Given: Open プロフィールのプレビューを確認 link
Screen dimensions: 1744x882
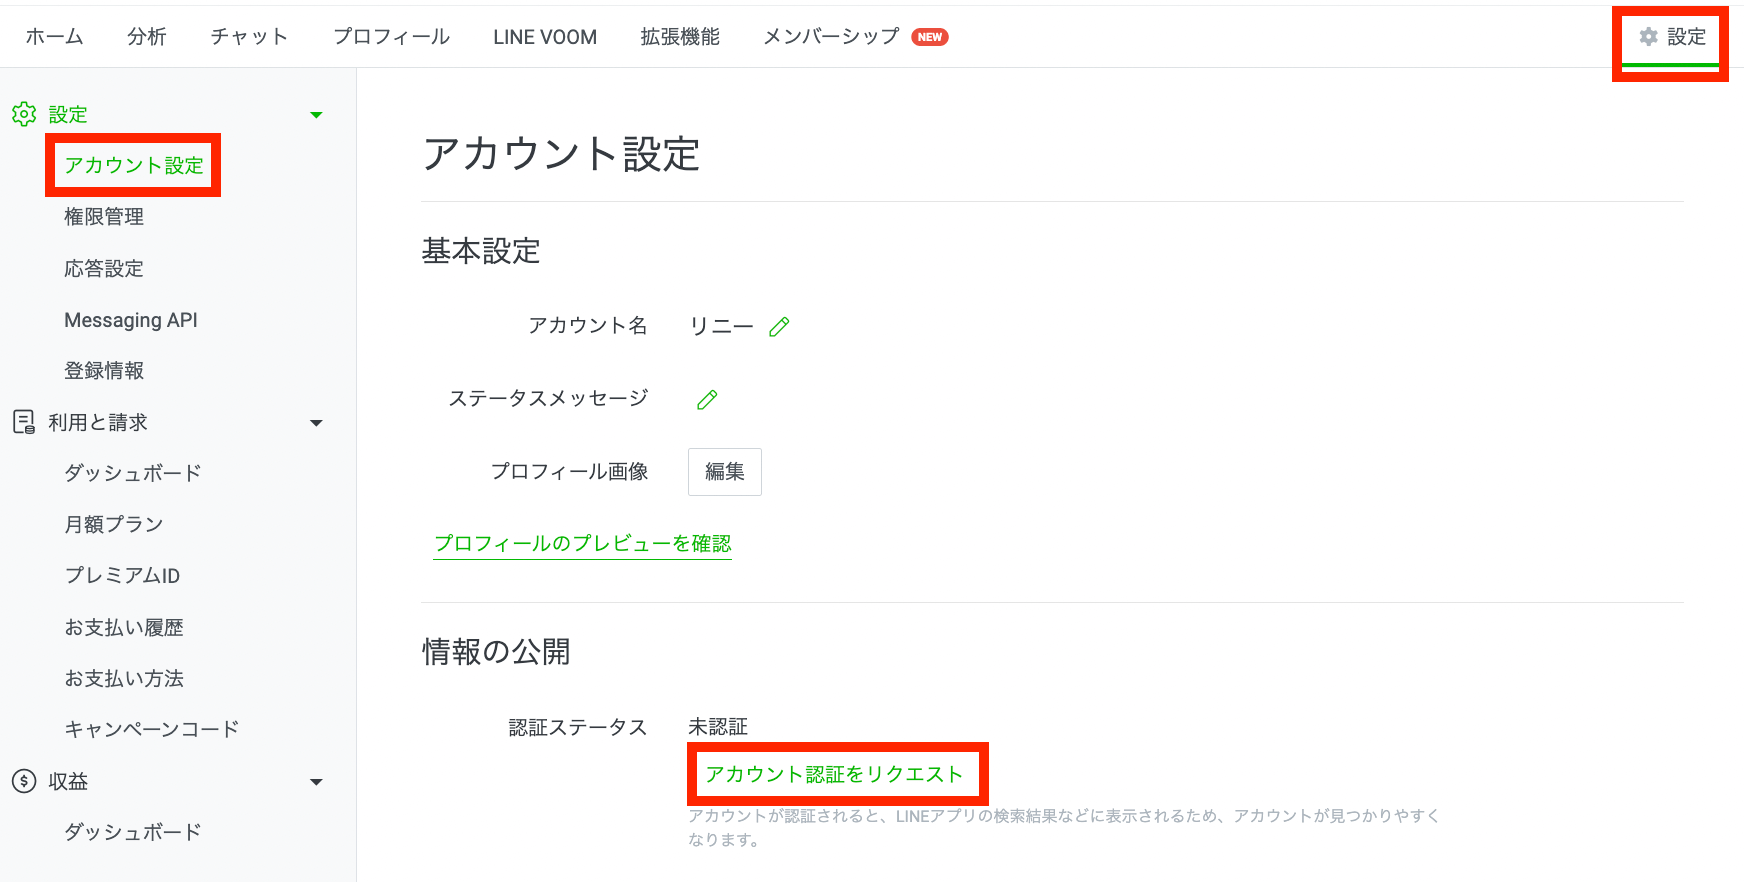Looking at the screenshot, I should (582, 543).
